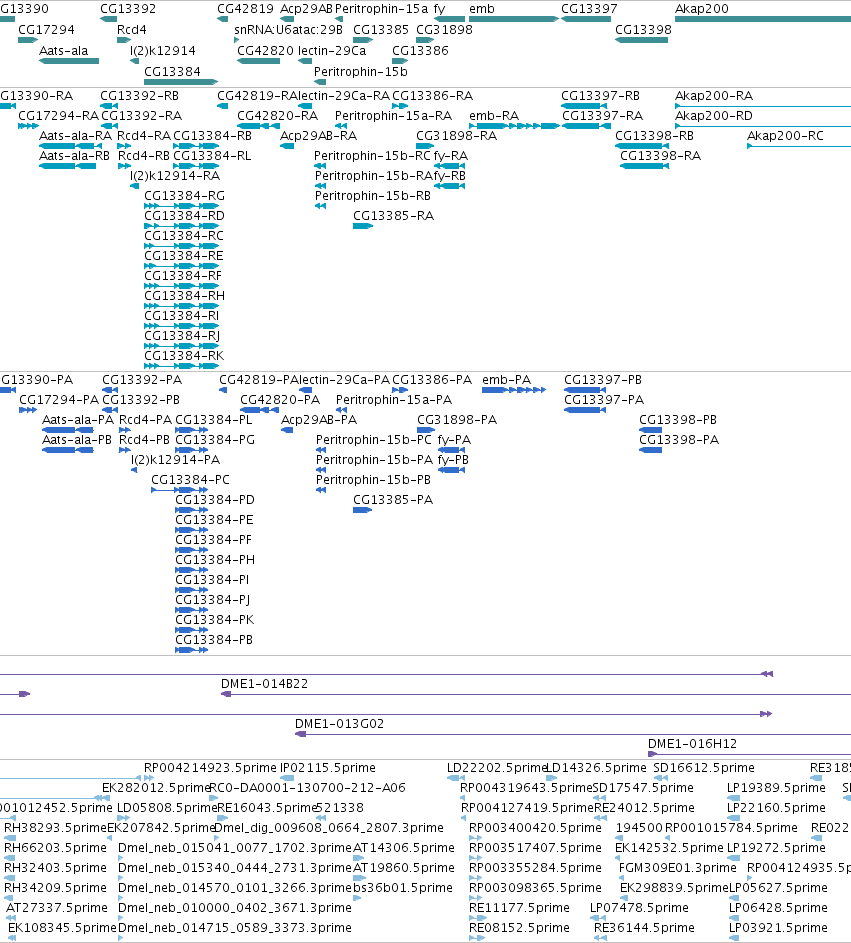851x943 pixels.
Task: Click the CG31898-PA protein label
Action: tap(457, 420)
